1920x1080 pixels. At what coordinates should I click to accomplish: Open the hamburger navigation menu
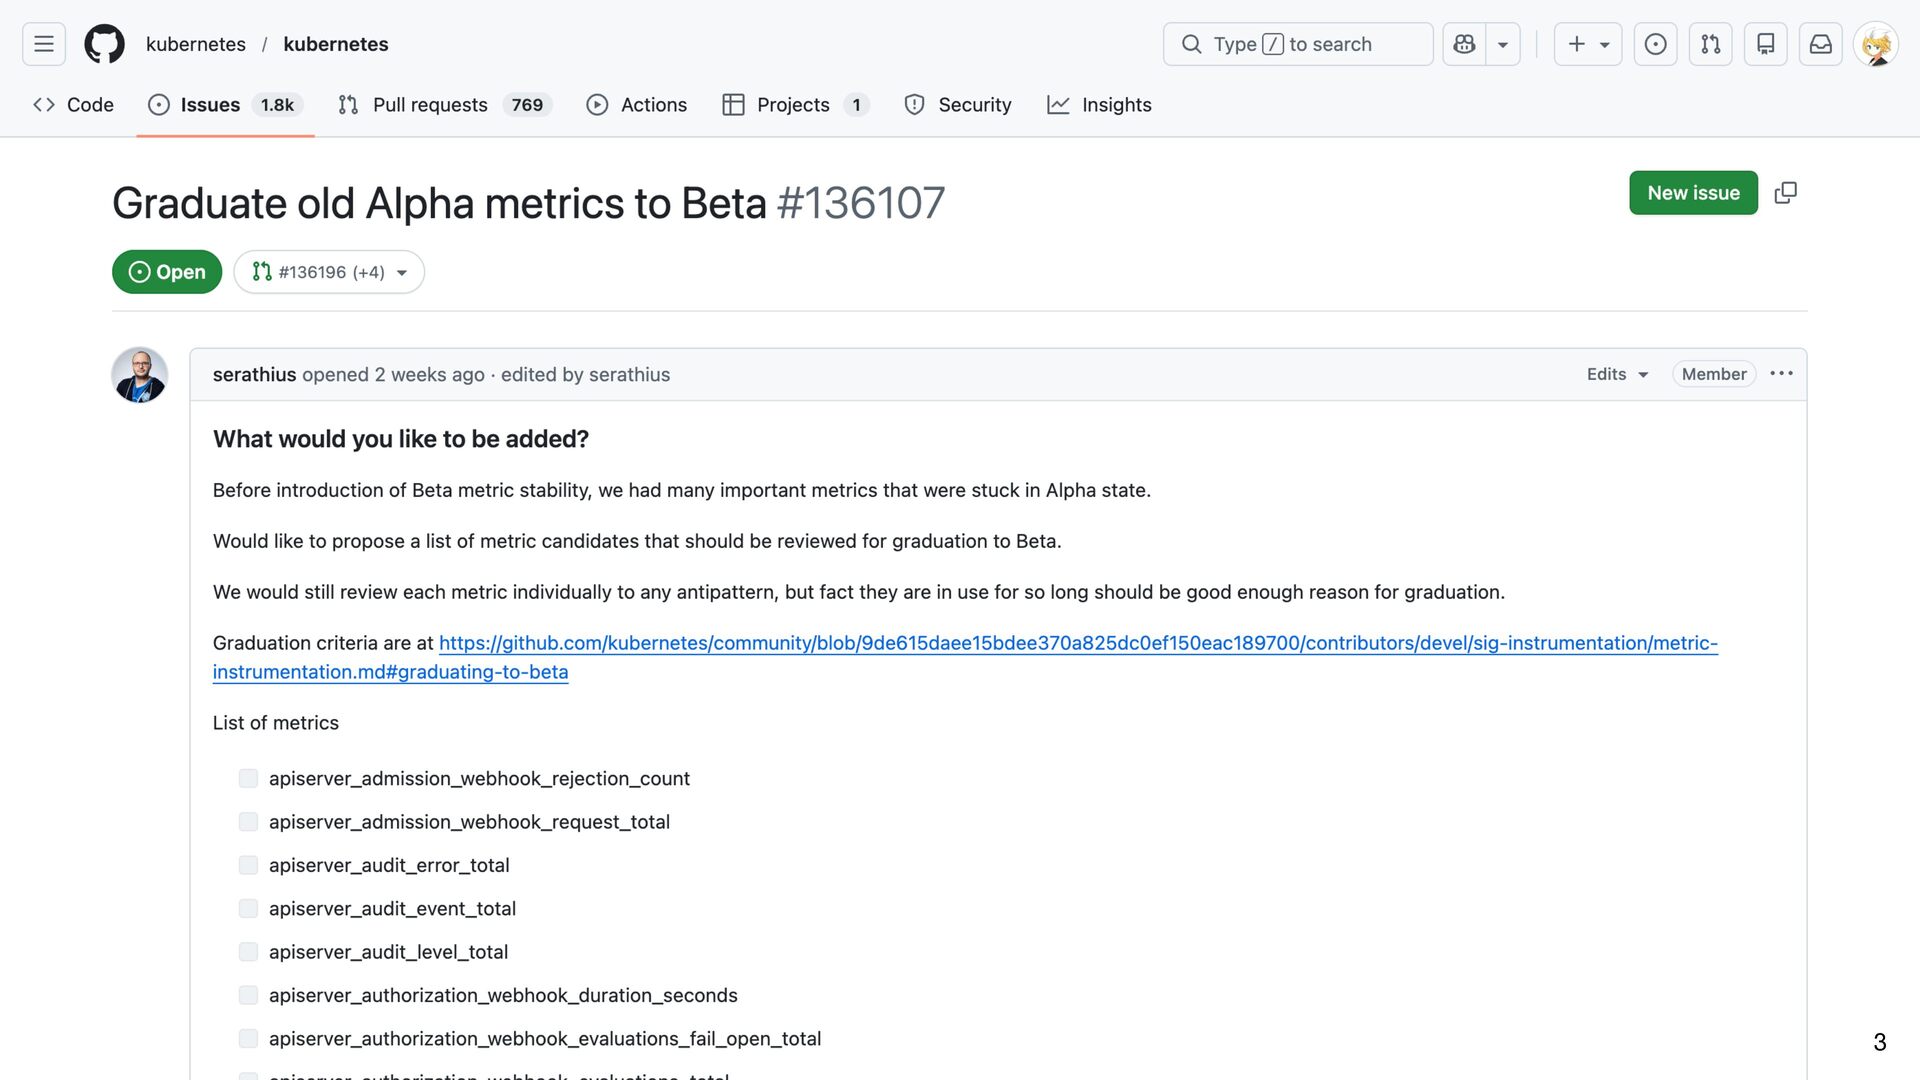click(44, 44)
